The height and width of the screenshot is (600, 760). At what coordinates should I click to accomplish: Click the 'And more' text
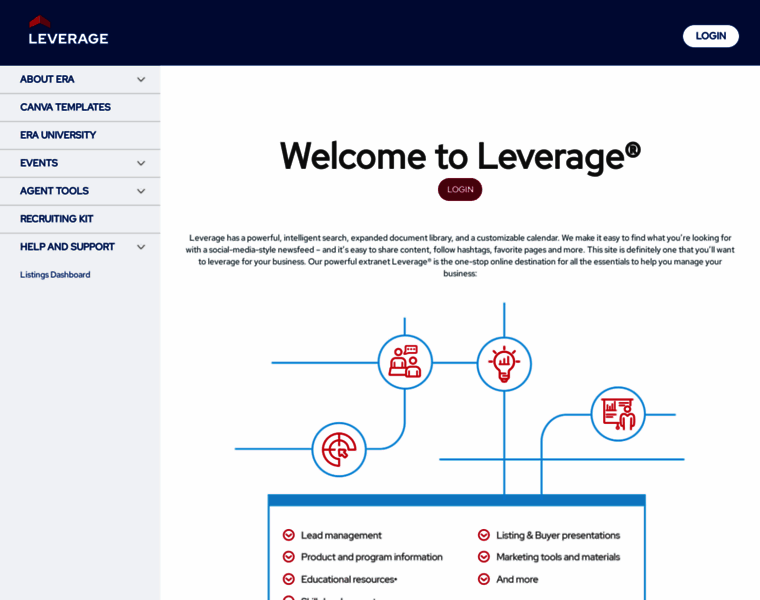[x=517, y=579]
